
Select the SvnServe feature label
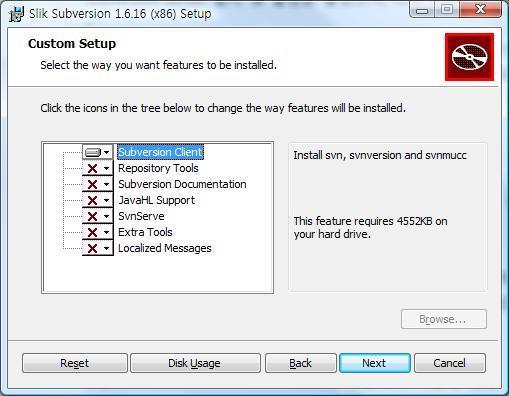(141, 216)
